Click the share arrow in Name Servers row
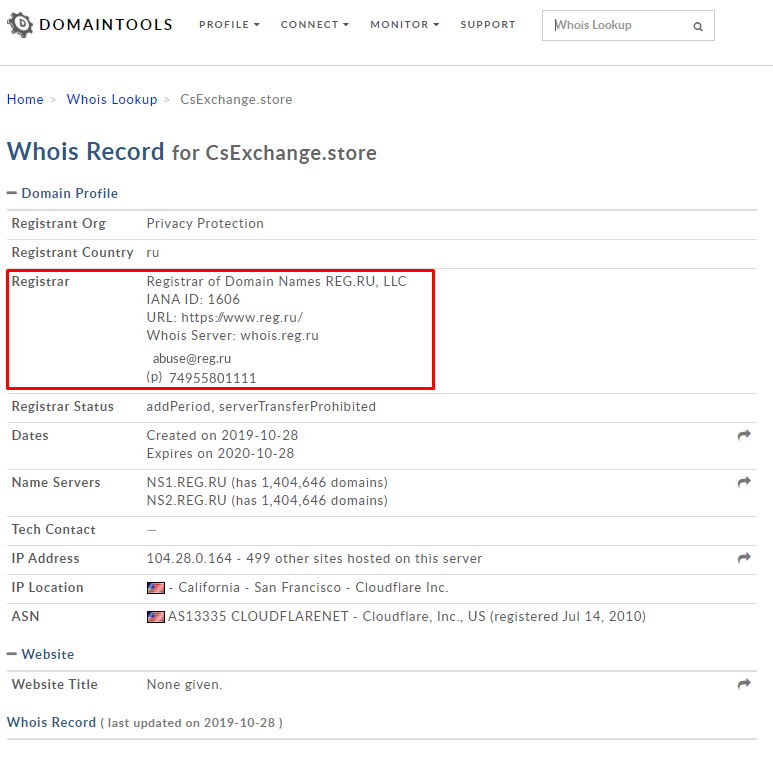773x761 pixels. [x=744, y=482]
